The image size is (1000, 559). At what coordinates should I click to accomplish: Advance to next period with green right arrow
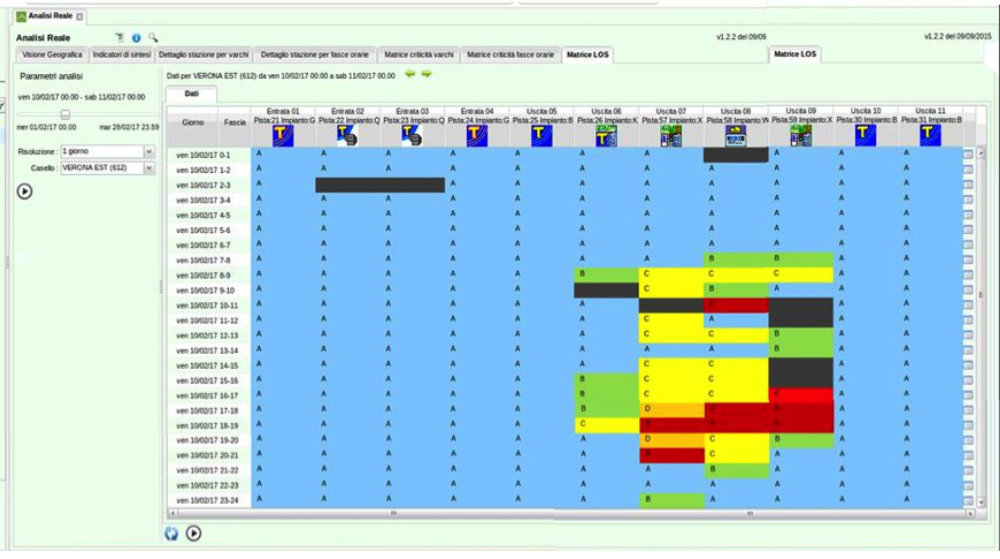coord(427,75)
